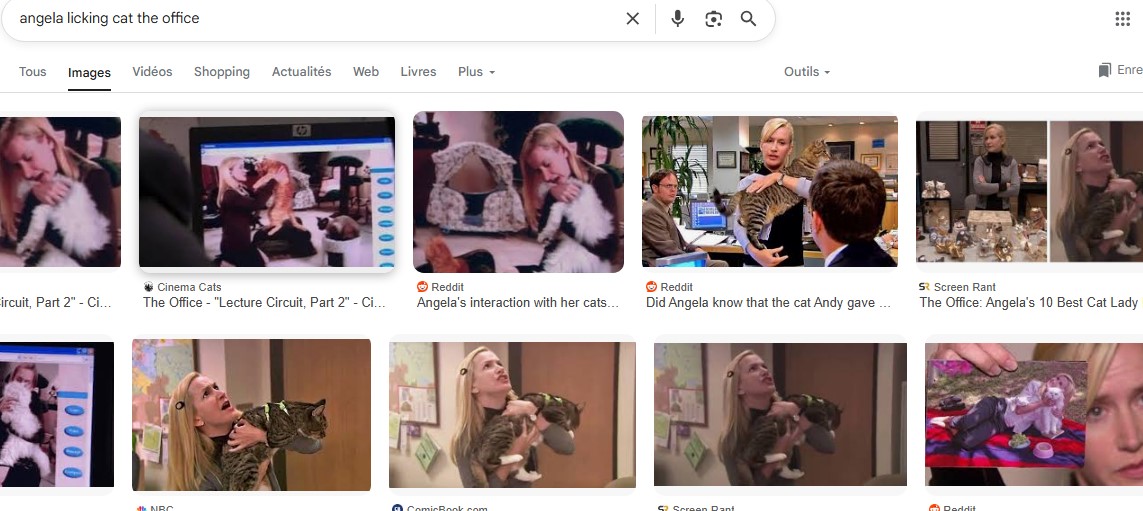The width and height of the screenshot is (1143, 511).
Task: Click the Reddit icon under Angela's interaction result
Action: 422,286
